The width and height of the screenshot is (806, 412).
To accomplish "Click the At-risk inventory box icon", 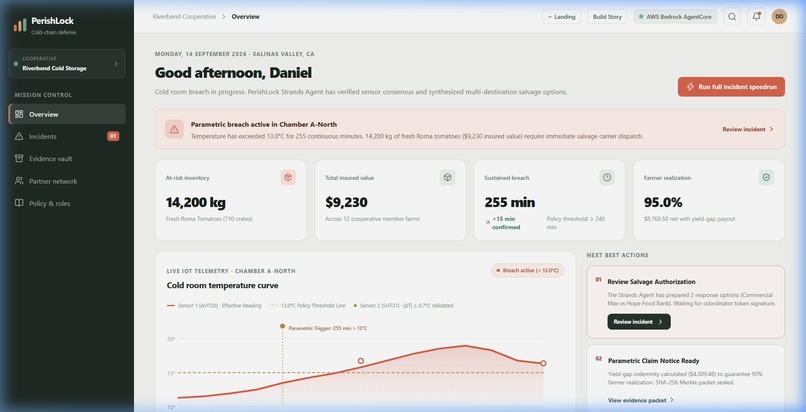I will tap(288, 177).
